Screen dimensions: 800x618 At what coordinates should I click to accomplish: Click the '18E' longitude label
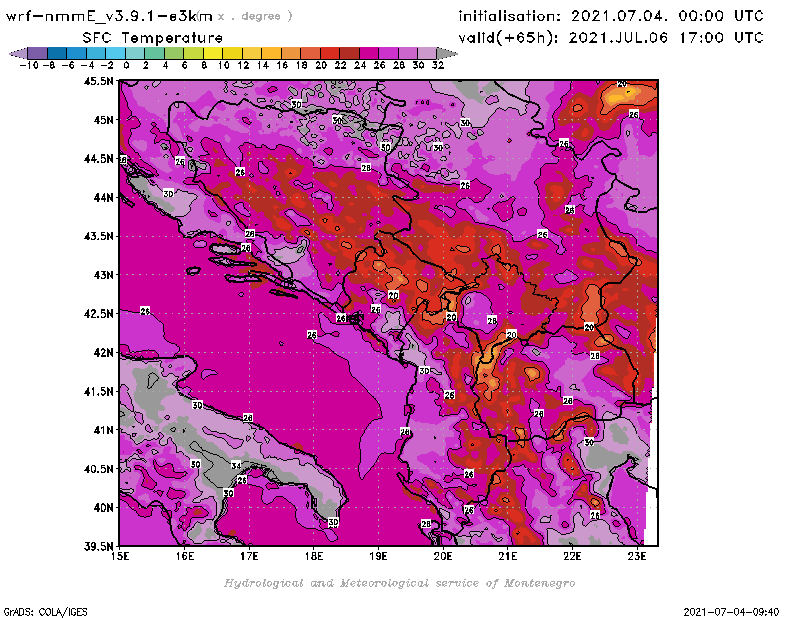point(314,556)
